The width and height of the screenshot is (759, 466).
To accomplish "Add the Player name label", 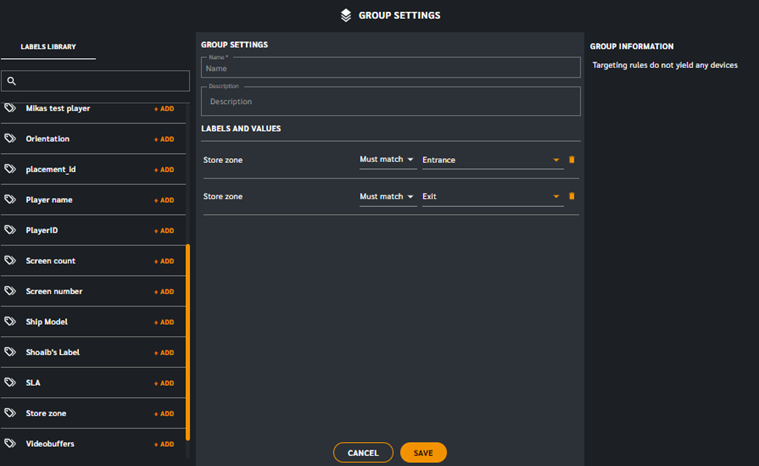I will 164,200.
